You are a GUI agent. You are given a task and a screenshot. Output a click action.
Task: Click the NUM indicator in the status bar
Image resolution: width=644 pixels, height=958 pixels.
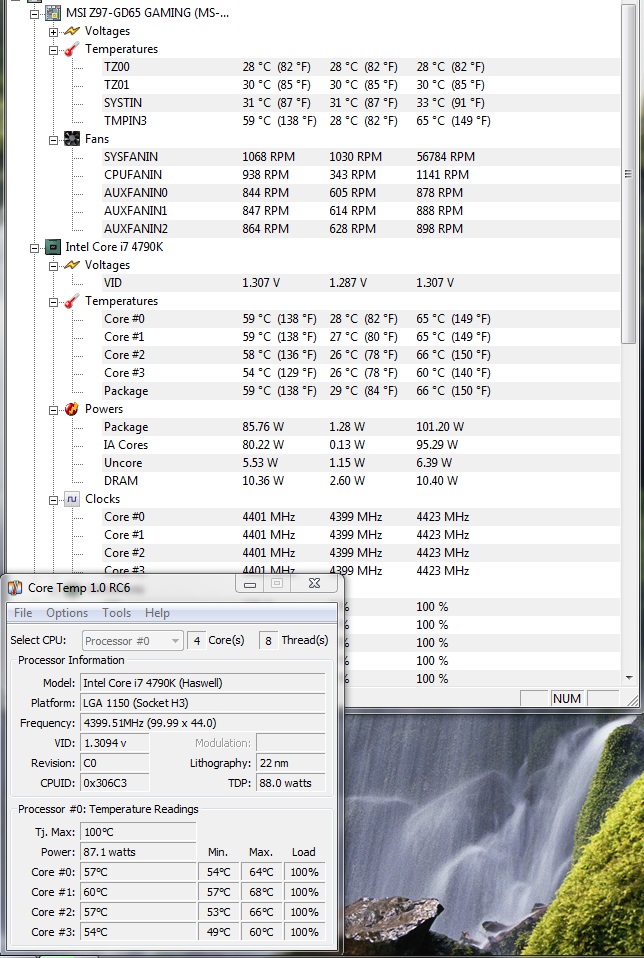point(566,698)
